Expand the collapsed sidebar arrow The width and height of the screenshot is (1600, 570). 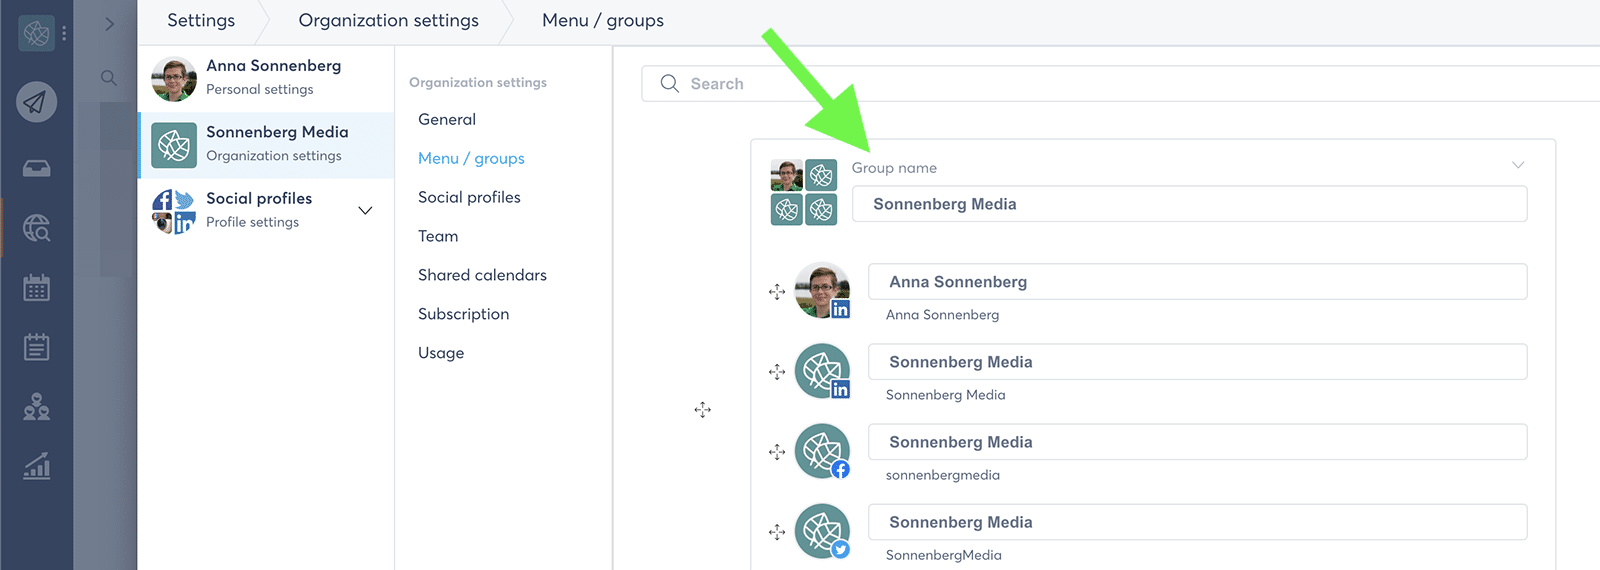(x=110, y=24)
